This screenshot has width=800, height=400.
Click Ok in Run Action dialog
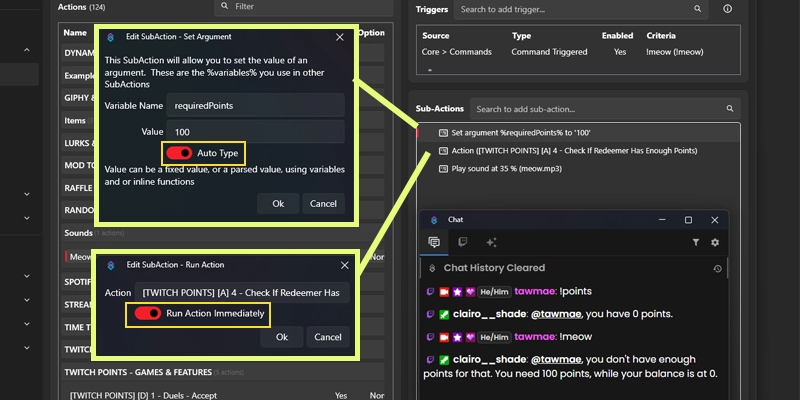[x=282, y=337]
